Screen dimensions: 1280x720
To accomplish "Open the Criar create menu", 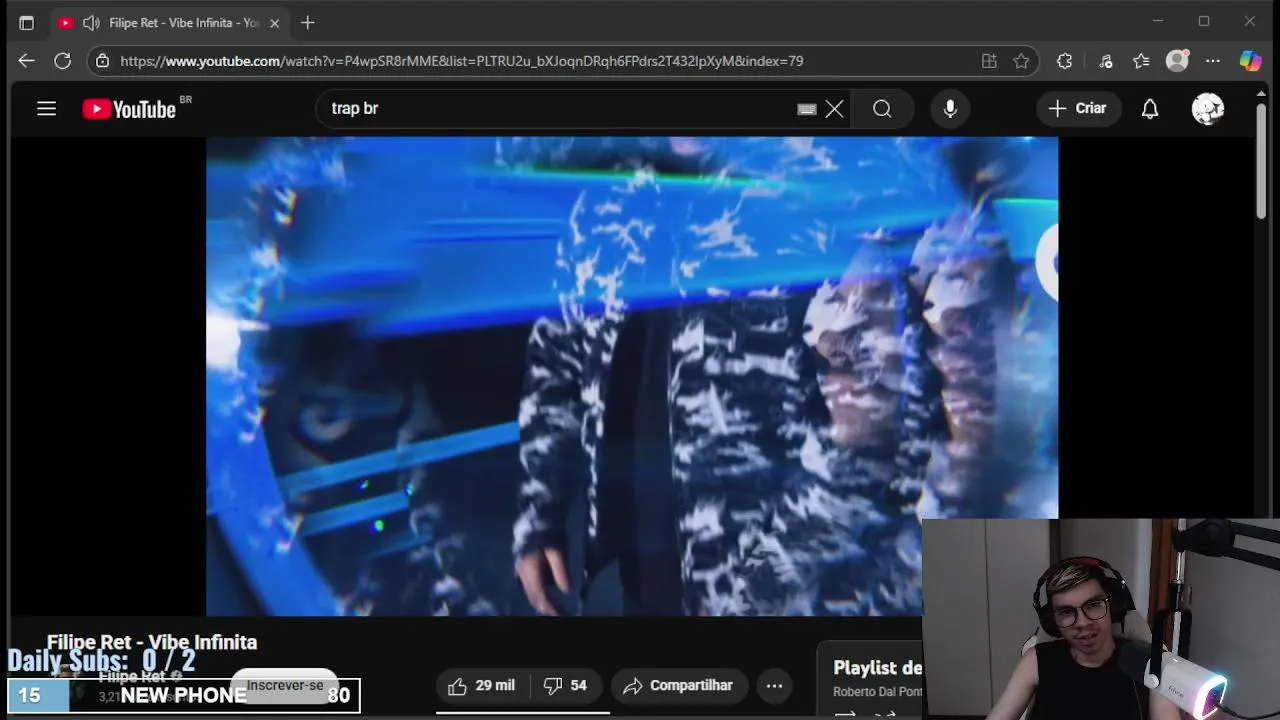I will tap(1077, 109).
